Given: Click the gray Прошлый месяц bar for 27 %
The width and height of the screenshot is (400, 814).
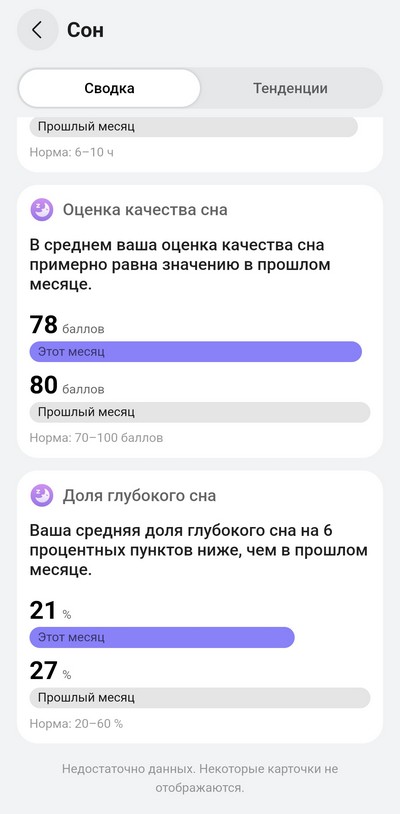Looking at the screenshot, I should 200,698.
